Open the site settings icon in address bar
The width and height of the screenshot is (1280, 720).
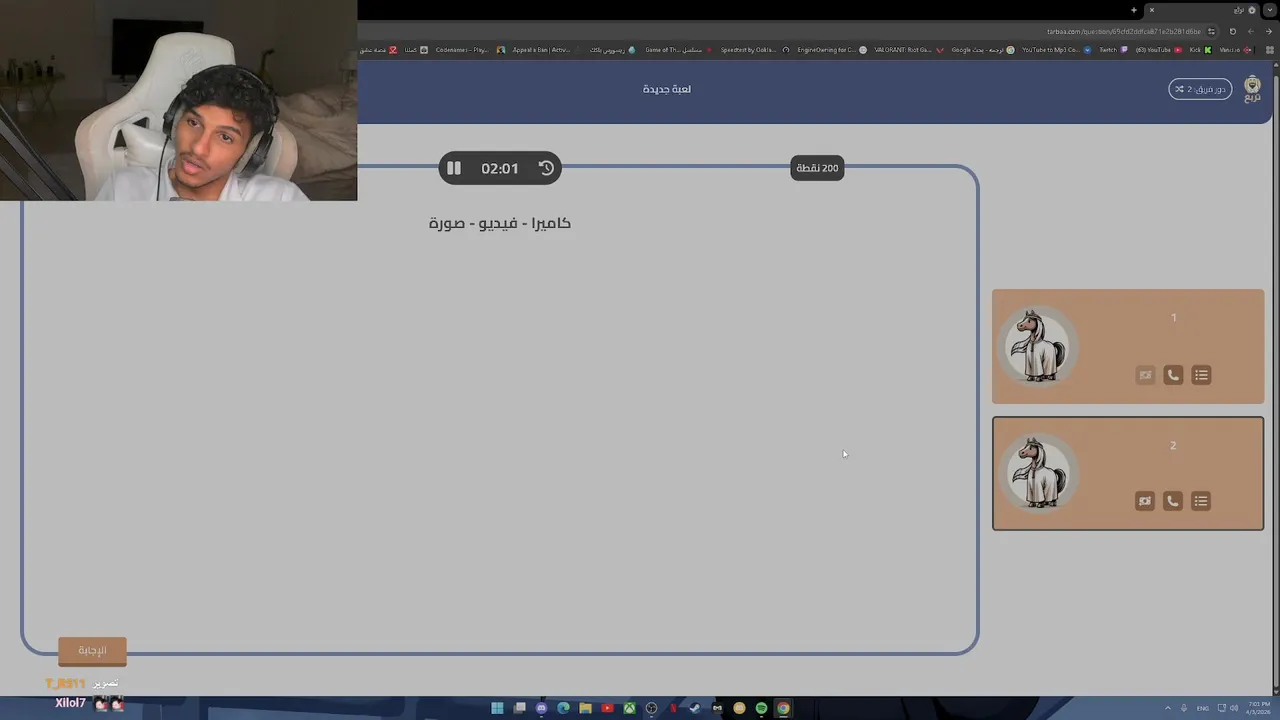[1211, 32]
